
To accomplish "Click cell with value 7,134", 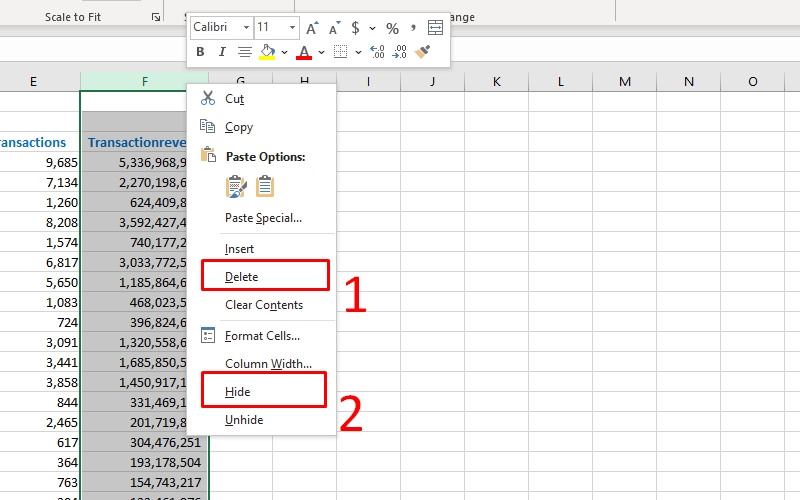I will tap(40, 182).
